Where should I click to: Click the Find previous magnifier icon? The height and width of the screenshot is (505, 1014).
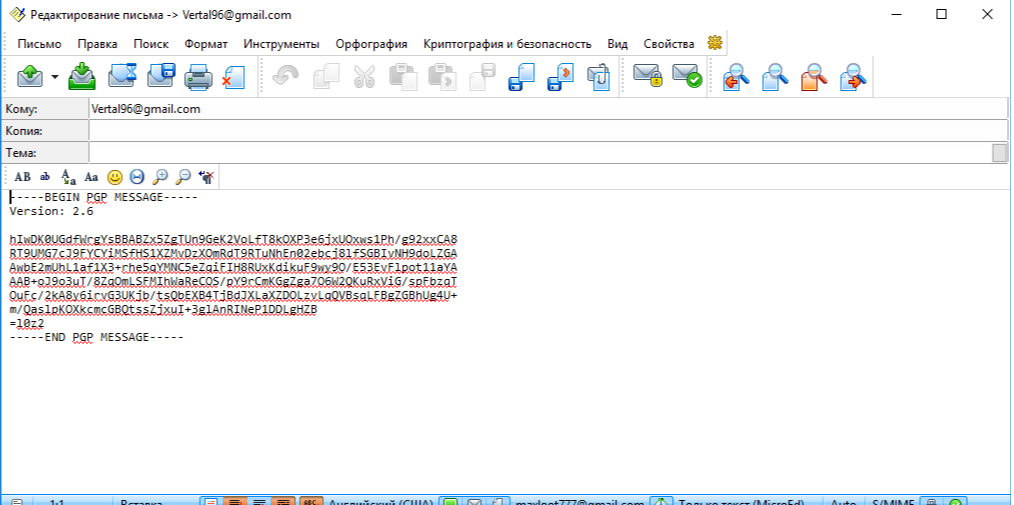[x=736, y=76]
